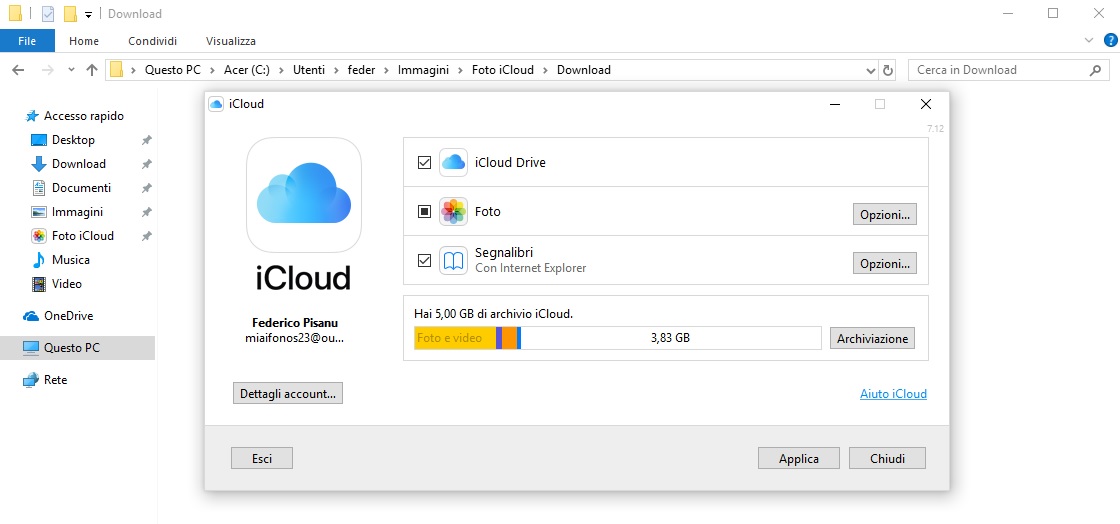Viewport: 1120px width, 524px height.
Task: Open Immagini in the sidebar
Action: pos(77,212)
